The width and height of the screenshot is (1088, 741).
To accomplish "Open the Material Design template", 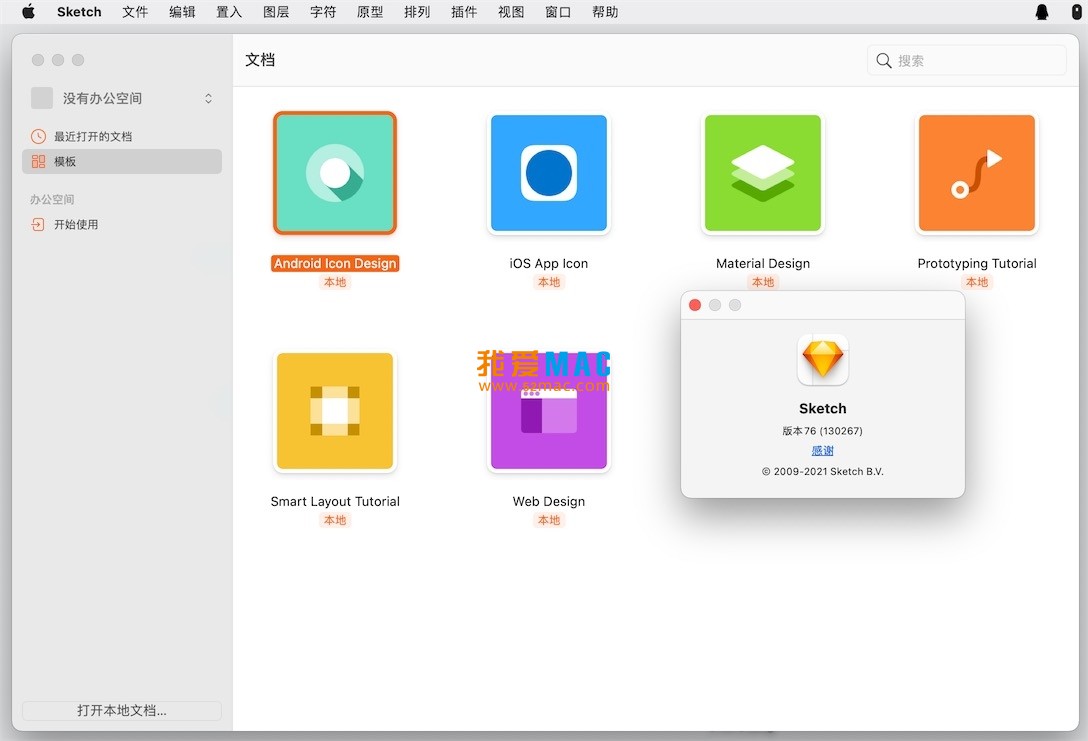I will point(762,172).
